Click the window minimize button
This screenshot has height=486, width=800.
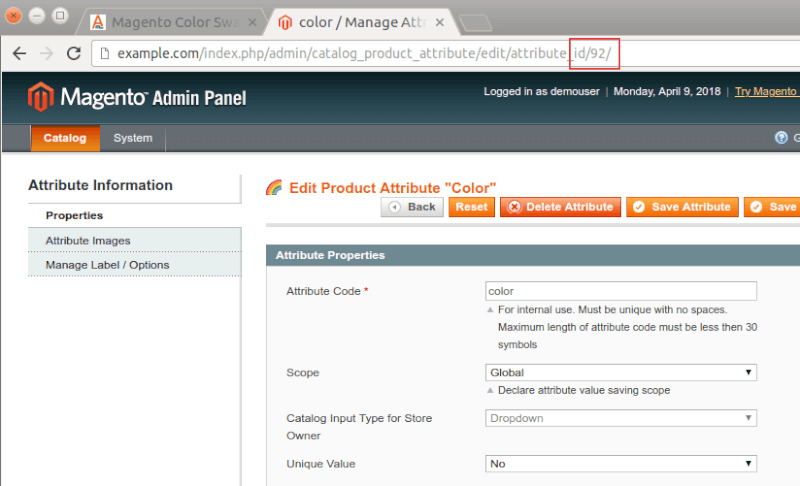pos(37,16)
